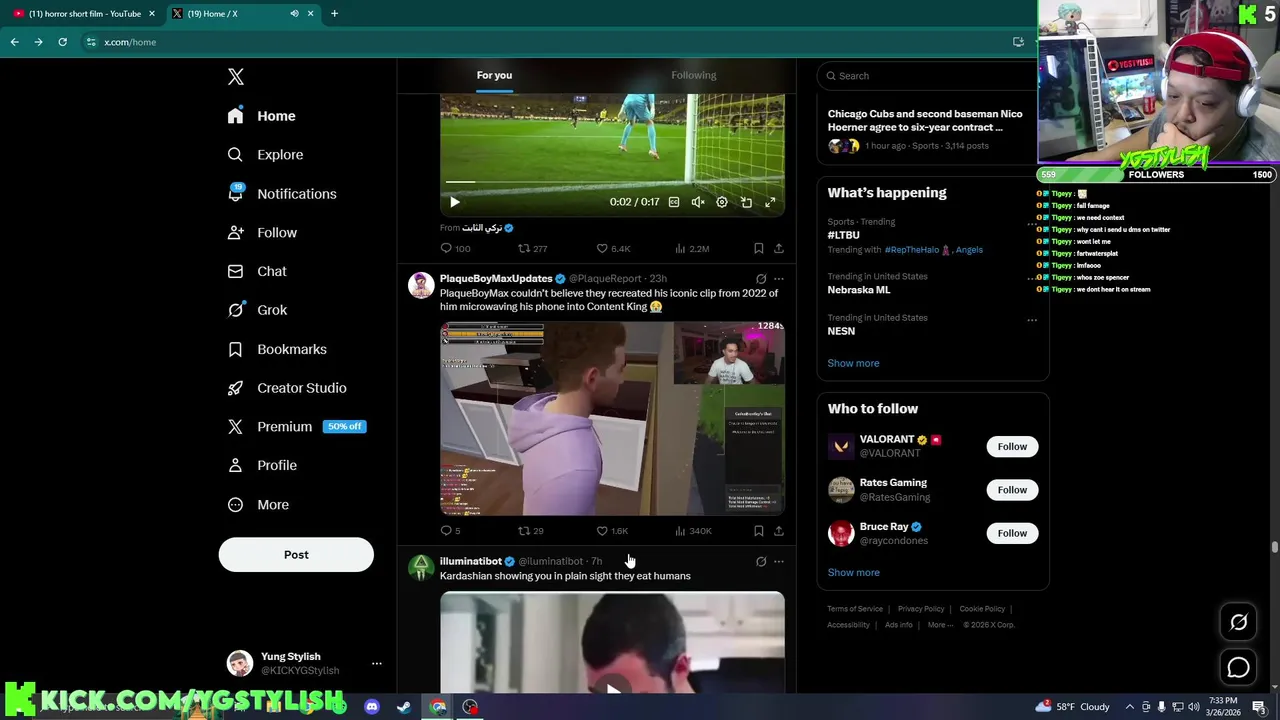Repost the PlaqueBoyMaxUpdates post with 29 reposts
This screenshot has width=1280, height=720.
pyautogui.click(x=530, y=531)
